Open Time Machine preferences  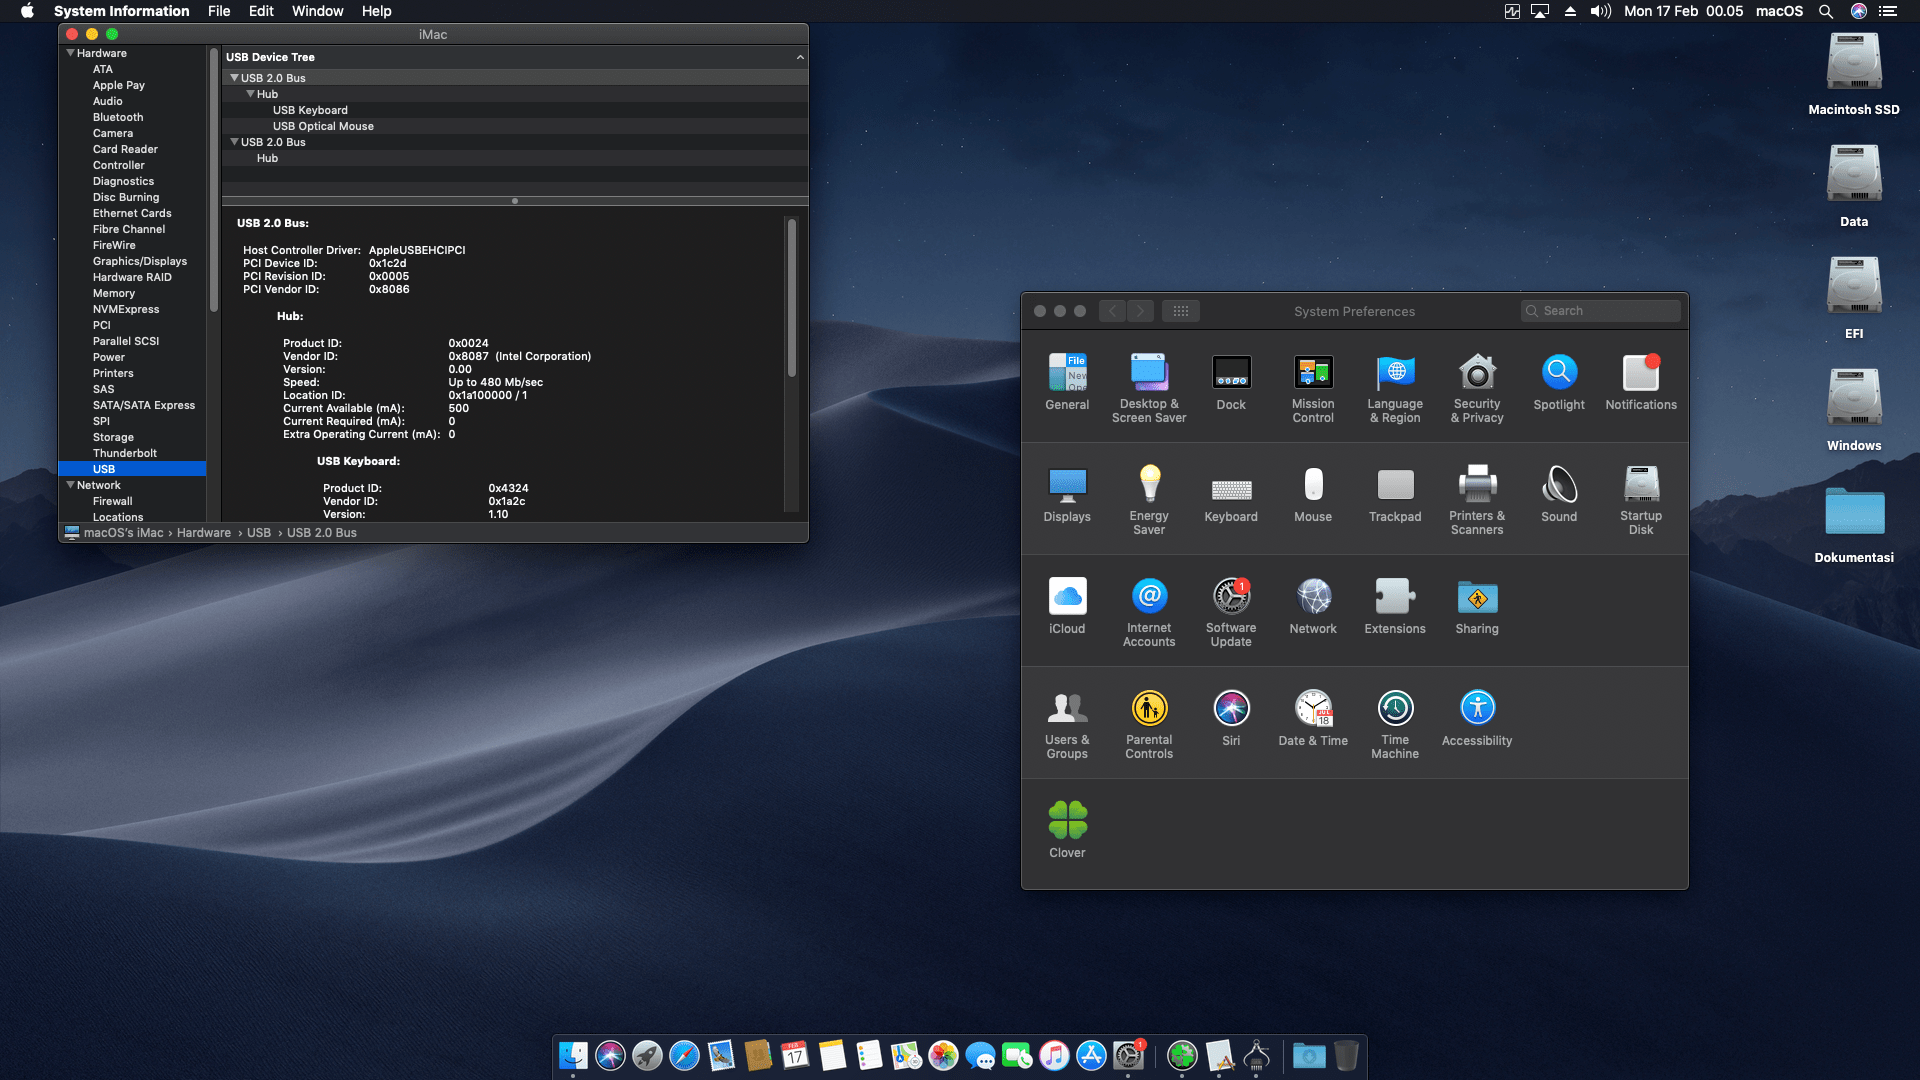click(x=1395, y=724)
